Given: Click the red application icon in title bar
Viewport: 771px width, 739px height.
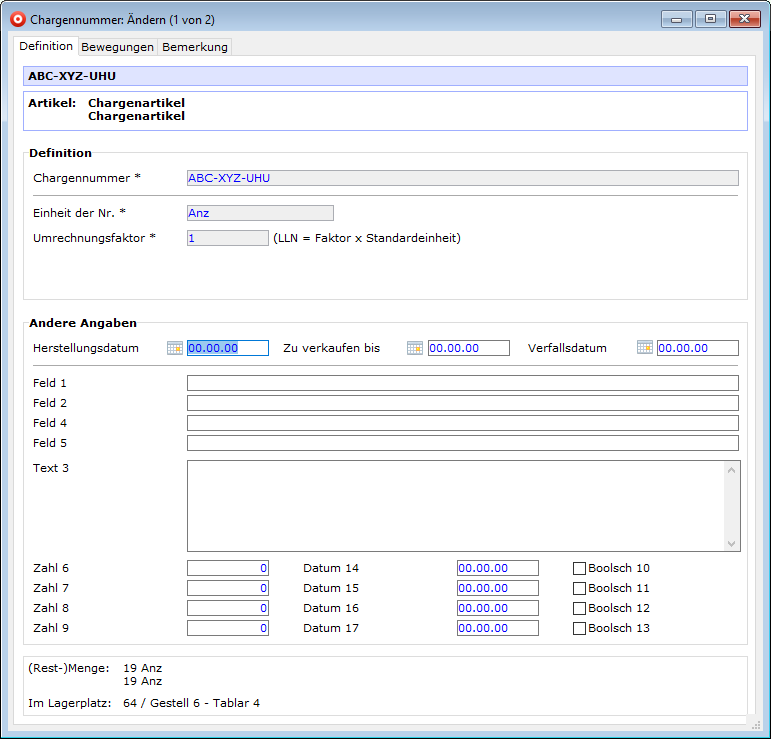Looking at the screenshot, I should [17, 19].
